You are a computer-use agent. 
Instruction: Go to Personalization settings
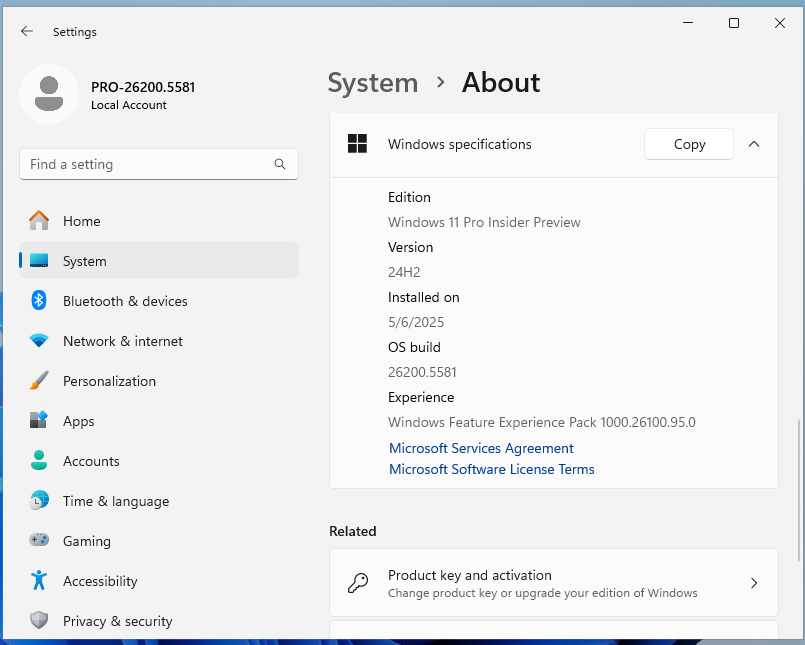(159, 381)
